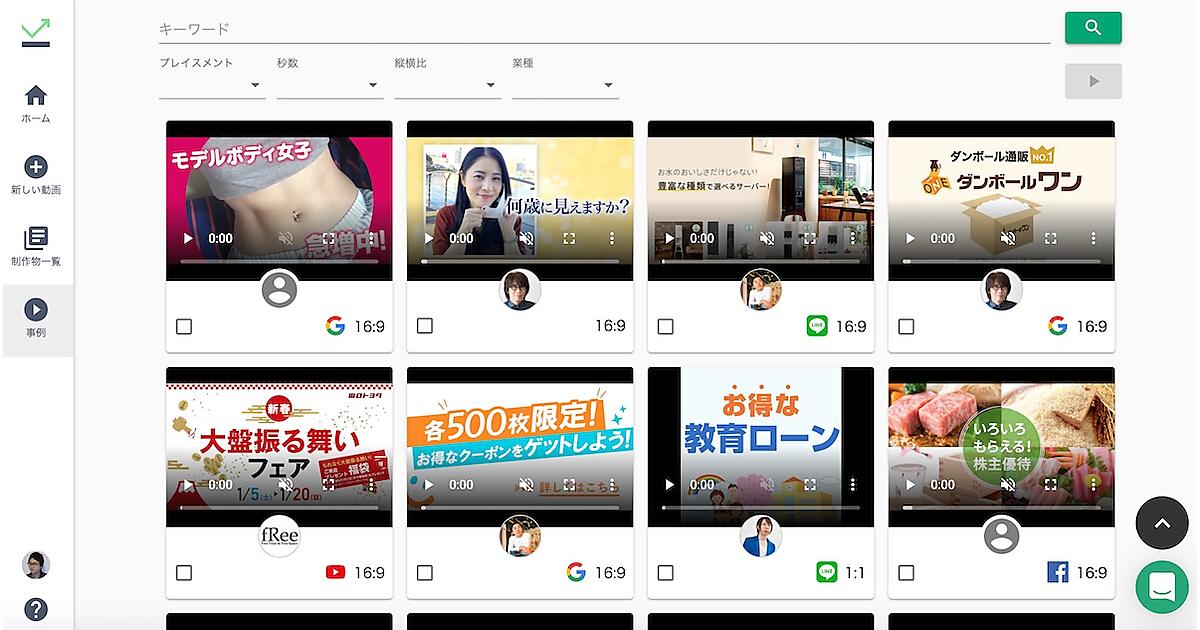Open 制作物一覧 in the sidebar

click(x=36, y=246)
